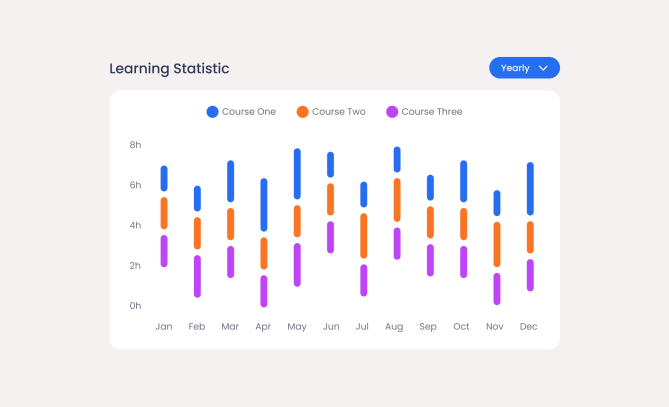Screen dimensions: 669x407
Task: Select the purple bar for February
Action: tap(198, 276)
